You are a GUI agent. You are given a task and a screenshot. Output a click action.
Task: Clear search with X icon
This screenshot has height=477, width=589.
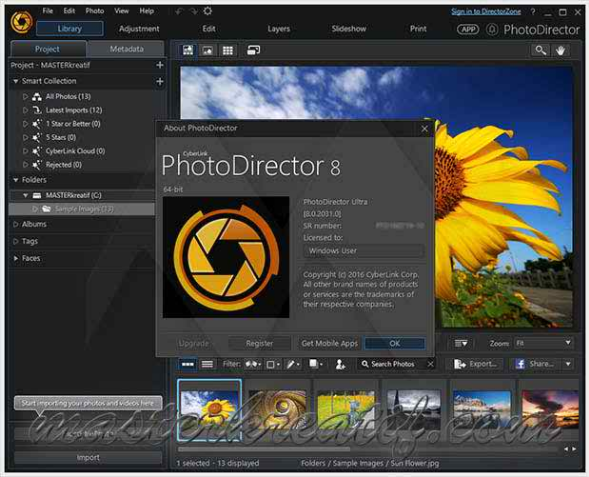click(x=430, y=364)
